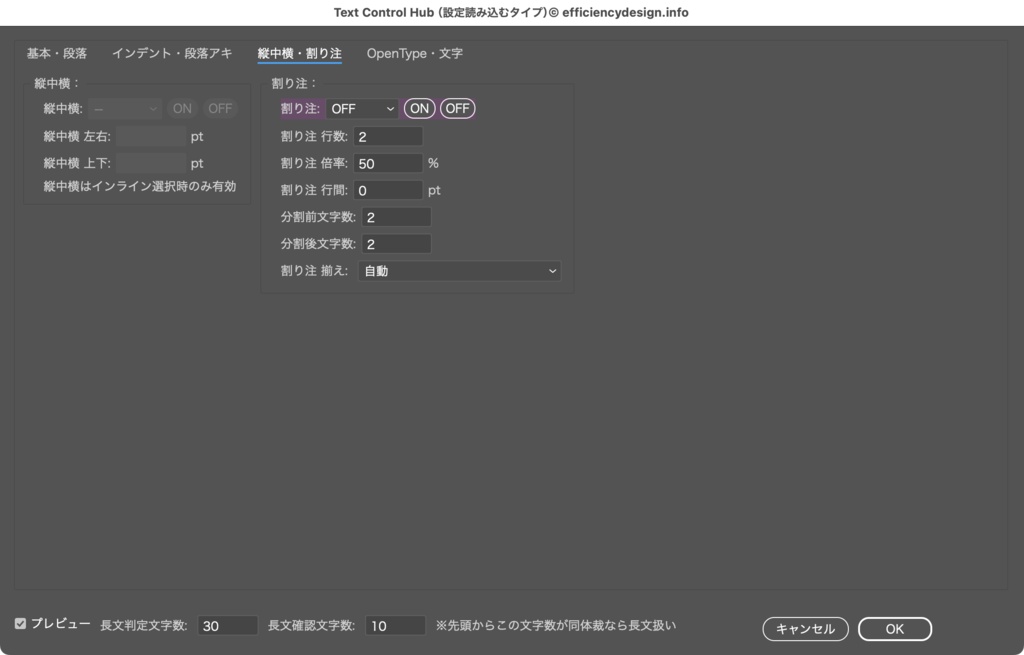The image size is (1024, 655).
Task: Open the 割り注 OFF dropdown
Action: pyautogui.click(x=362, y=108)
